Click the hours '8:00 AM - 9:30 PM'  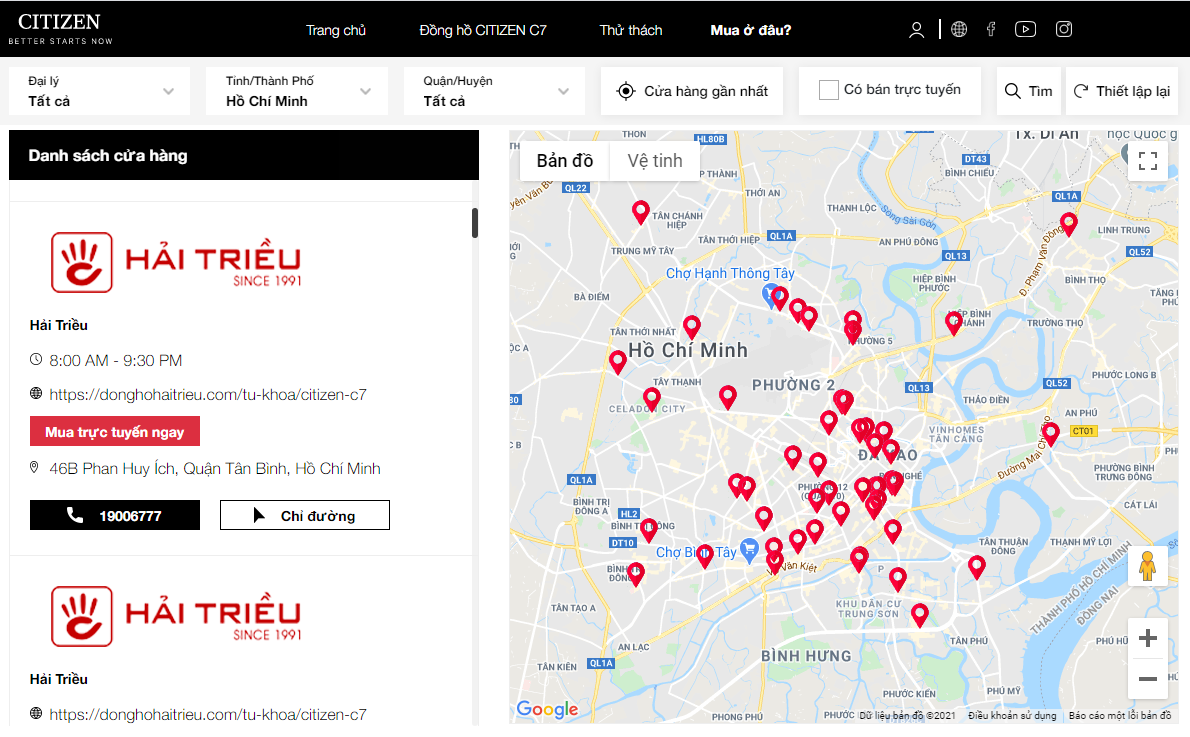click(x=115, y=361)
